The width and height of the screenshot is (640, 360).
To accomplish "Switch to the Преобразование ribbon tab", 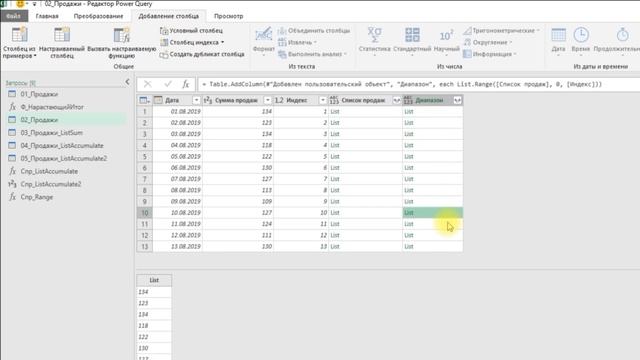I will pos(98,16).
